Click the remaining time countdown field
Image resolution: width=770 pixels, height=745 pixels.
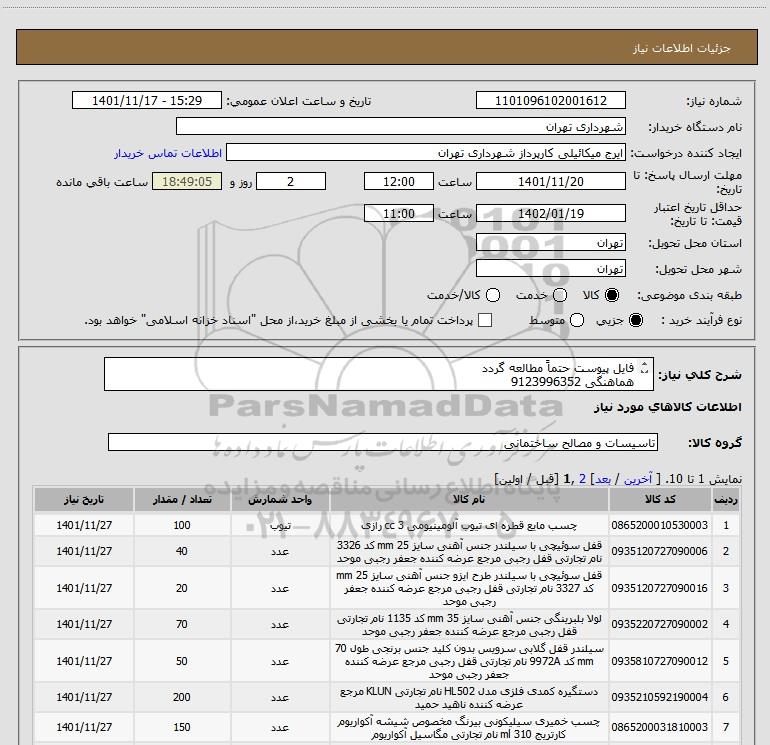pos(186,181)
